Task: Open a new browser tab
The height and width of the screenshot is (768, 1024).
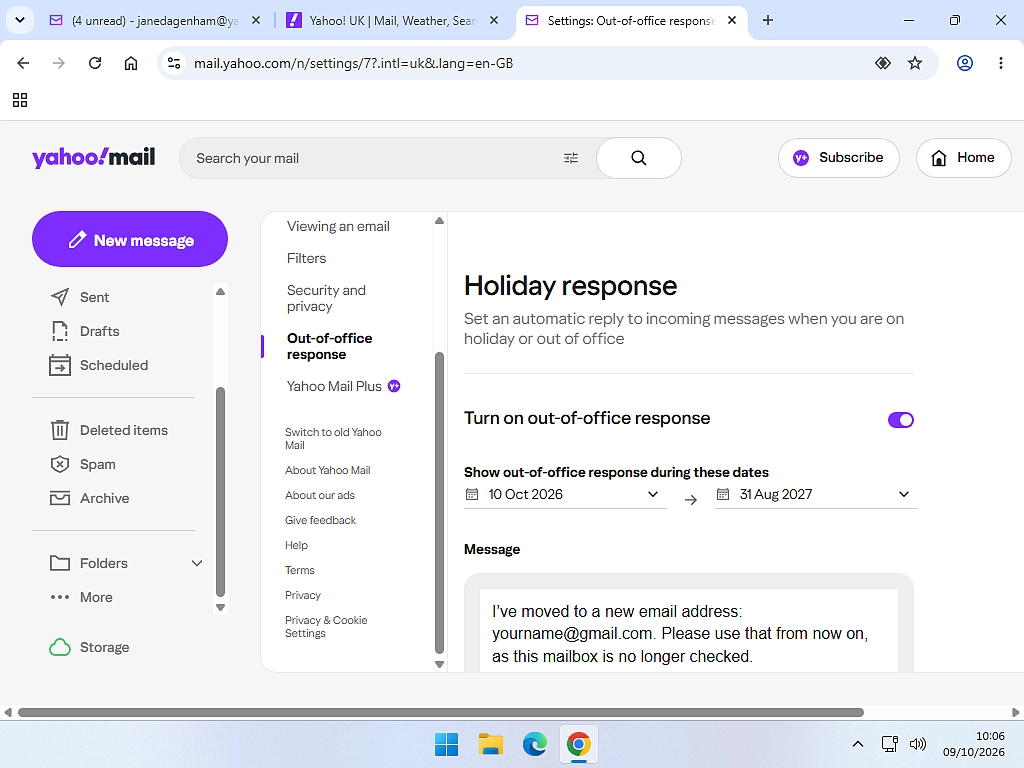Action: point(768,20)
